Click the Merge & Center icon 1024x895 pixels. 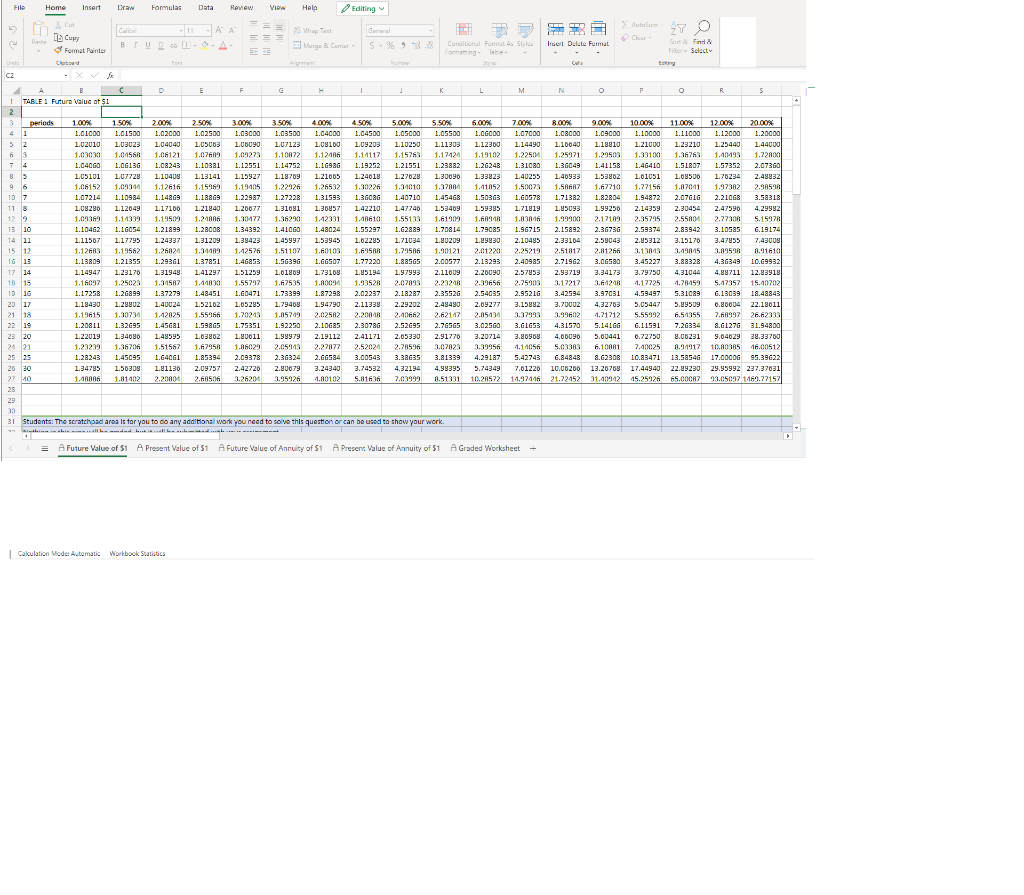(x=296, y=45)
